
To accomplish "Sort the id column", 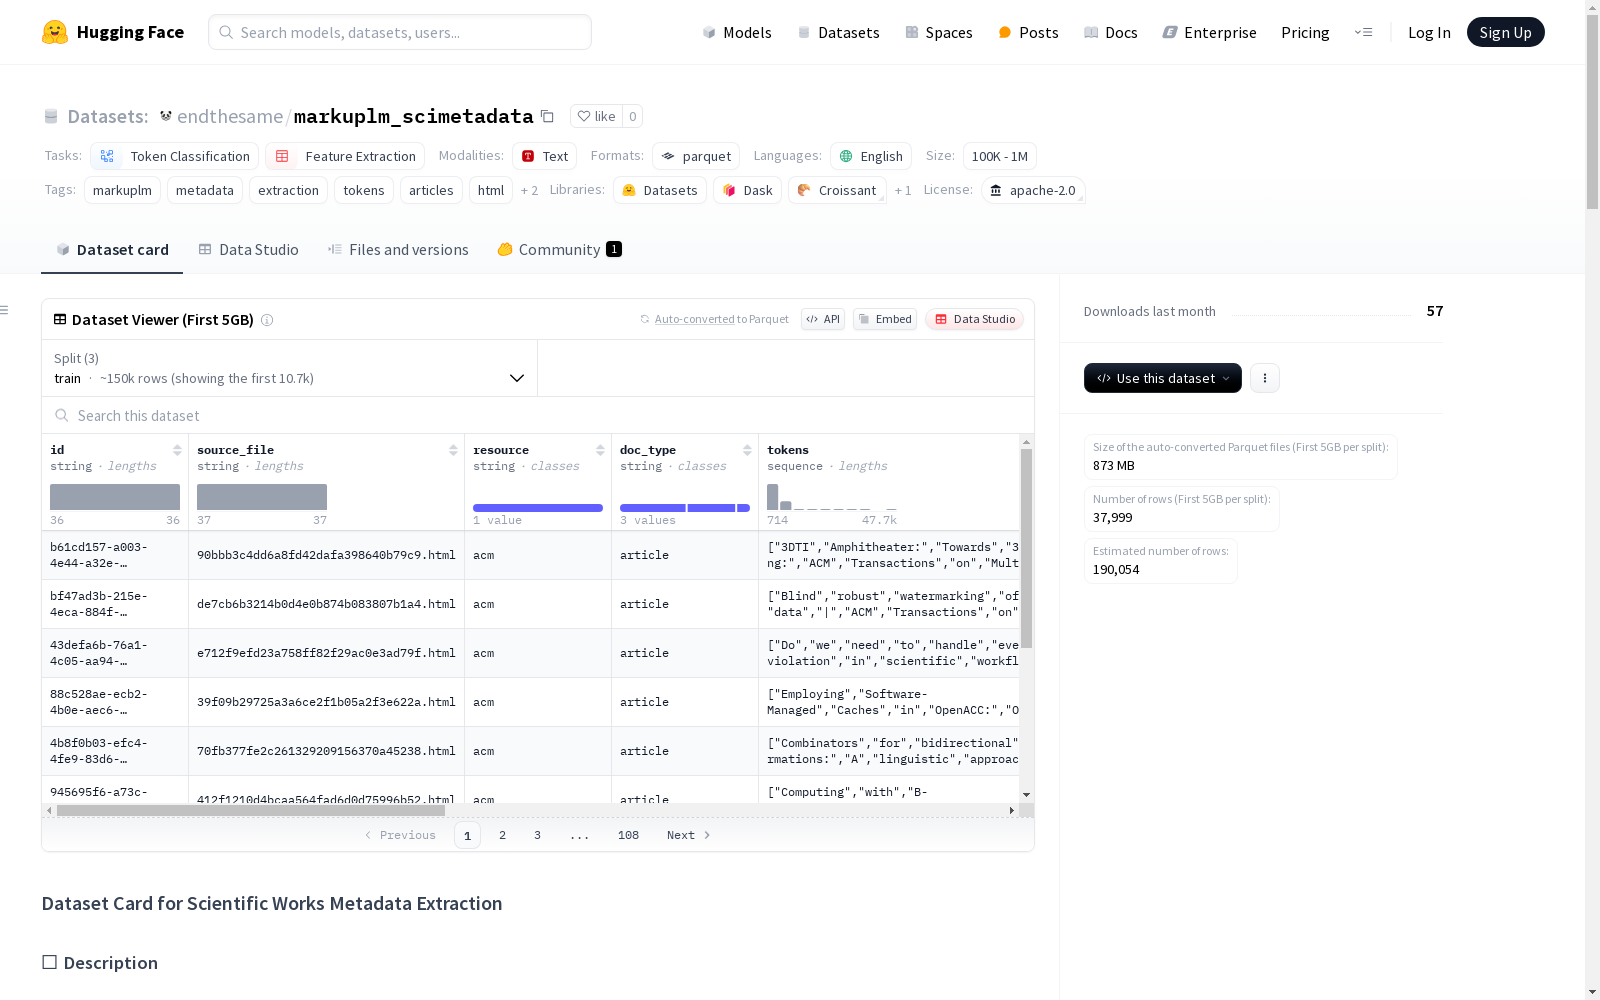I will coord(177,450).
